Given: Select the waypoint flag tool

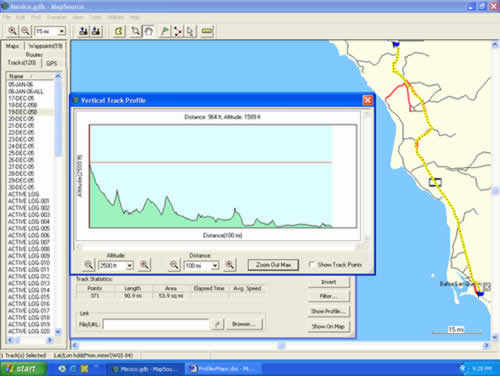Looking at the screenshot, I should click(164, 31).
